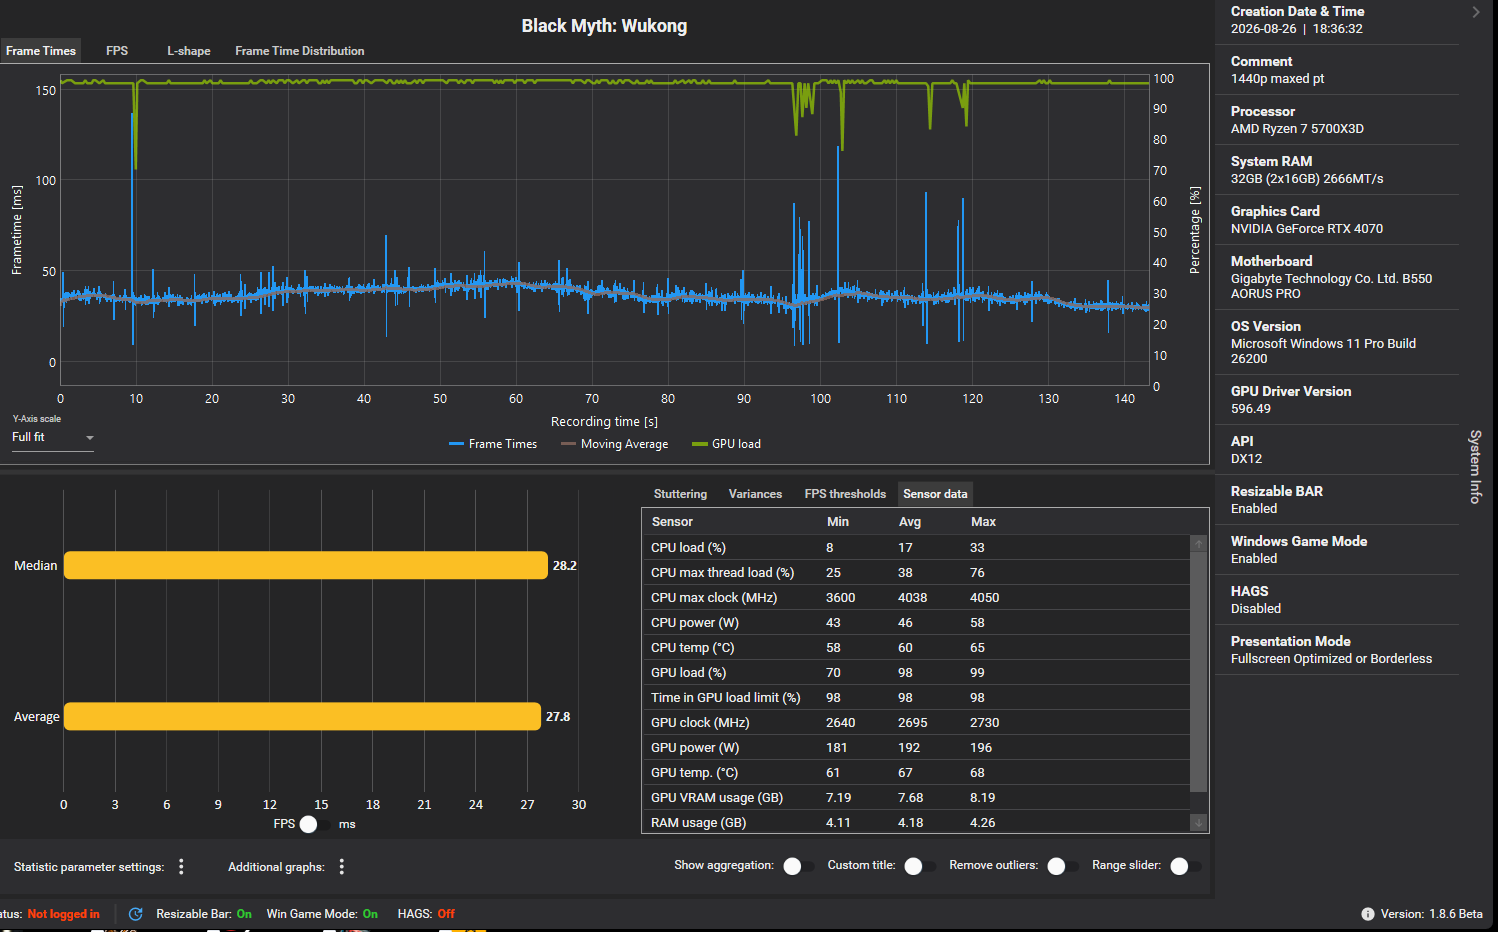This screenshot has width=1498, height=932.
Task: Select the CPU max thread load (%) row
Action: pos(916,572)
